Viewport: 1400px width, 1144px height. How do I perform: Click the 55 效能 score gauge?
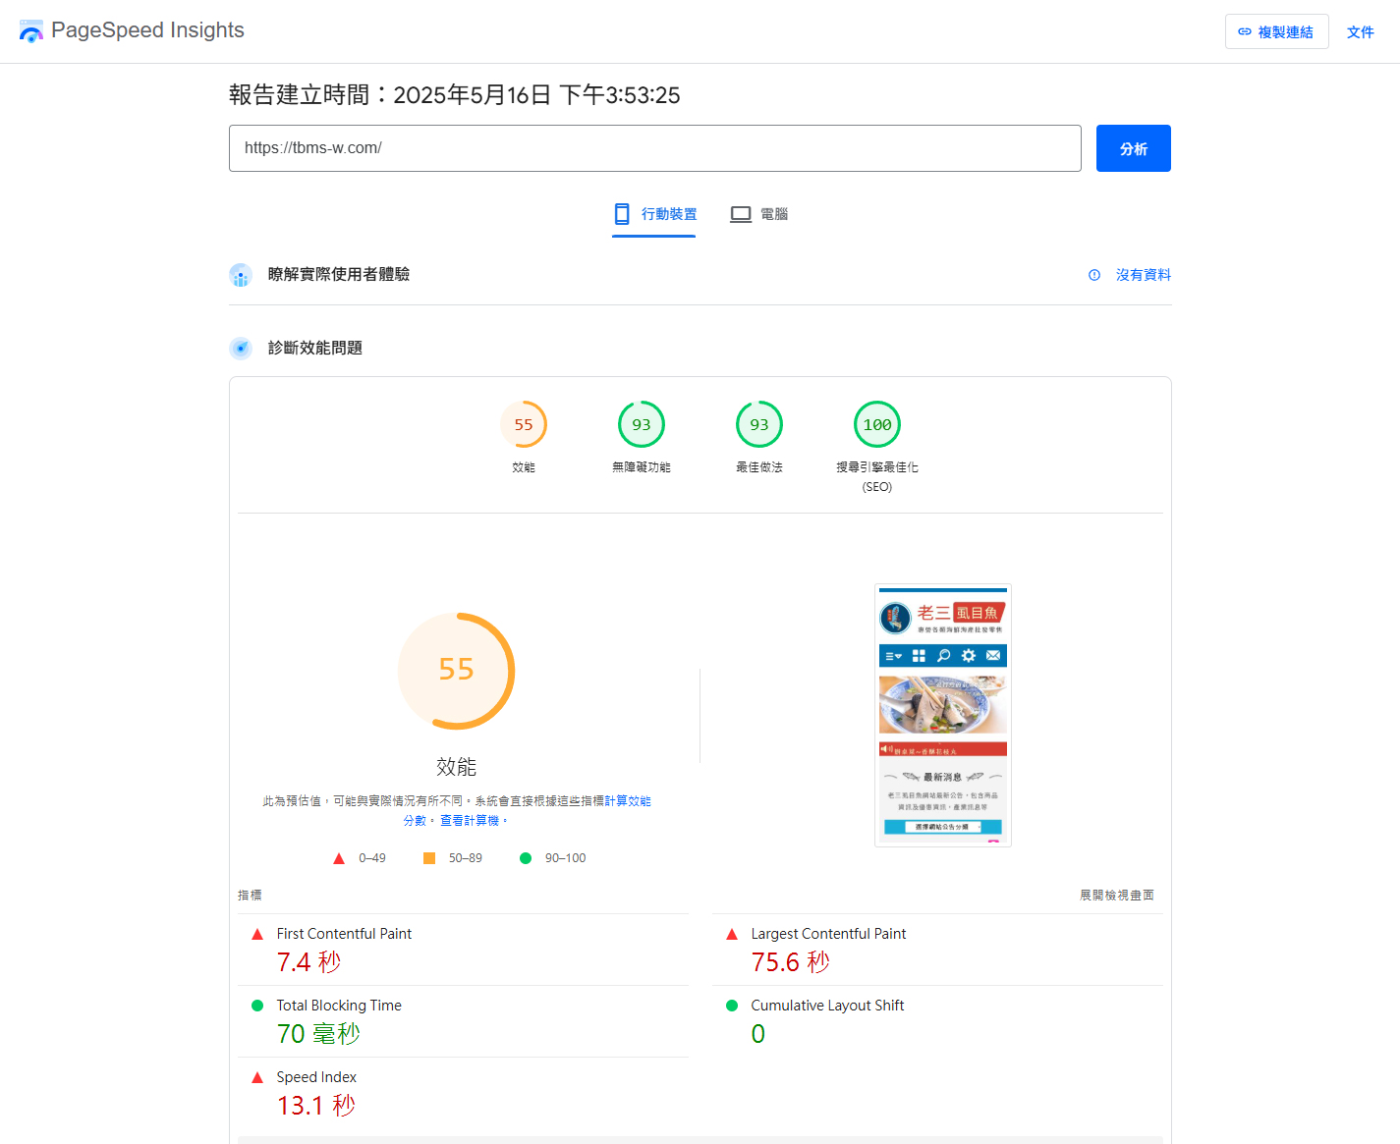tap(523, 425)
